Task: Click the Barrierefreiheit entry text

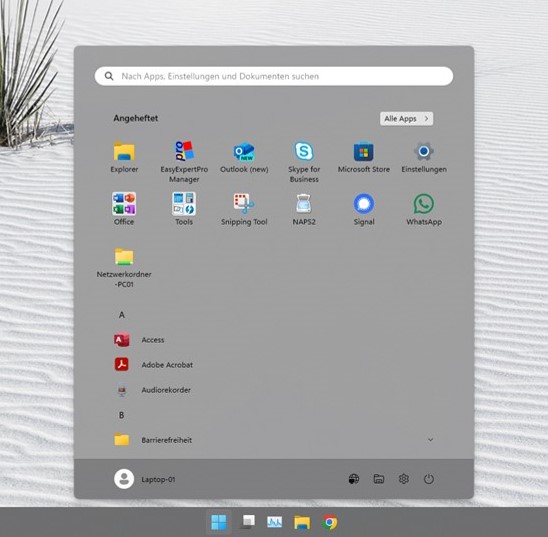Action: tap(167, 440)
